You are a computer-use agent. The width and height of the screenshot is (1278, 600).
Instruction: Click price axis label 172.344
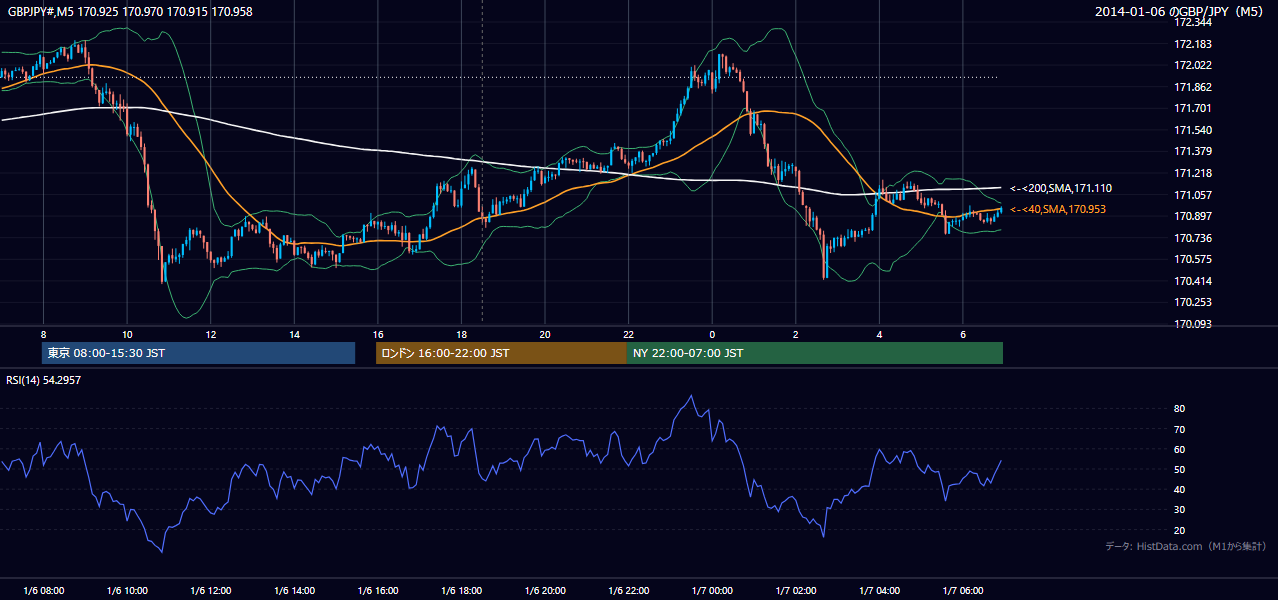click(x=1193, y=22)
